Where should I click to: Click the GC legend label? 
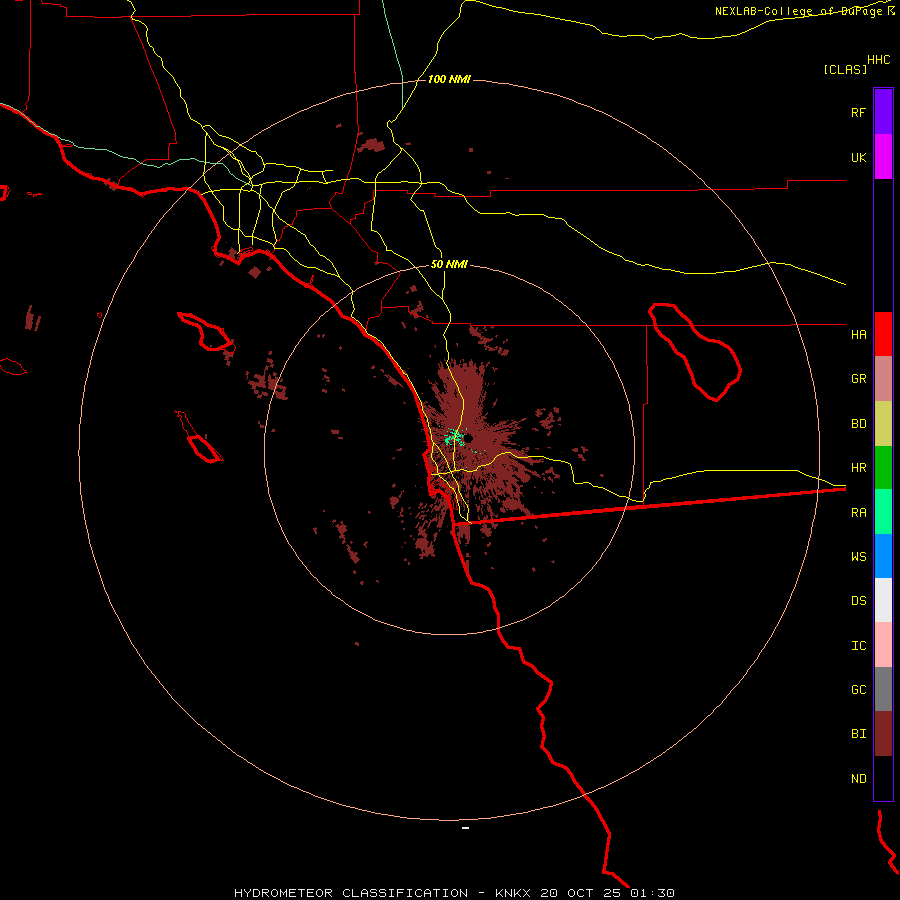[858, 689]
